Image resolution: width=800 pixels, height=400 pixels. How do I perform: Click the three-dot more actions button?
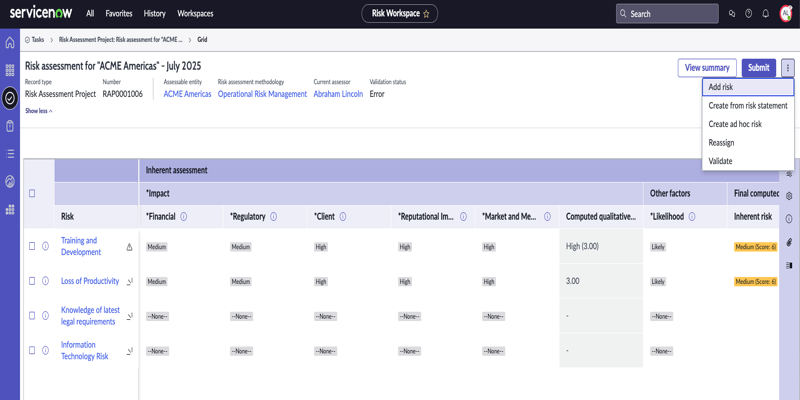click(788, 67)
